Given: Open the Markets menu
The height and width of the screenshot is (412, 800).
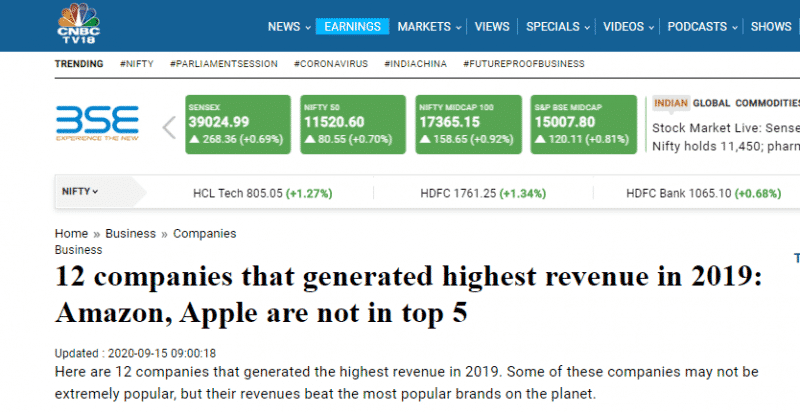Looking at the screenshot, I should coord(424,27).
